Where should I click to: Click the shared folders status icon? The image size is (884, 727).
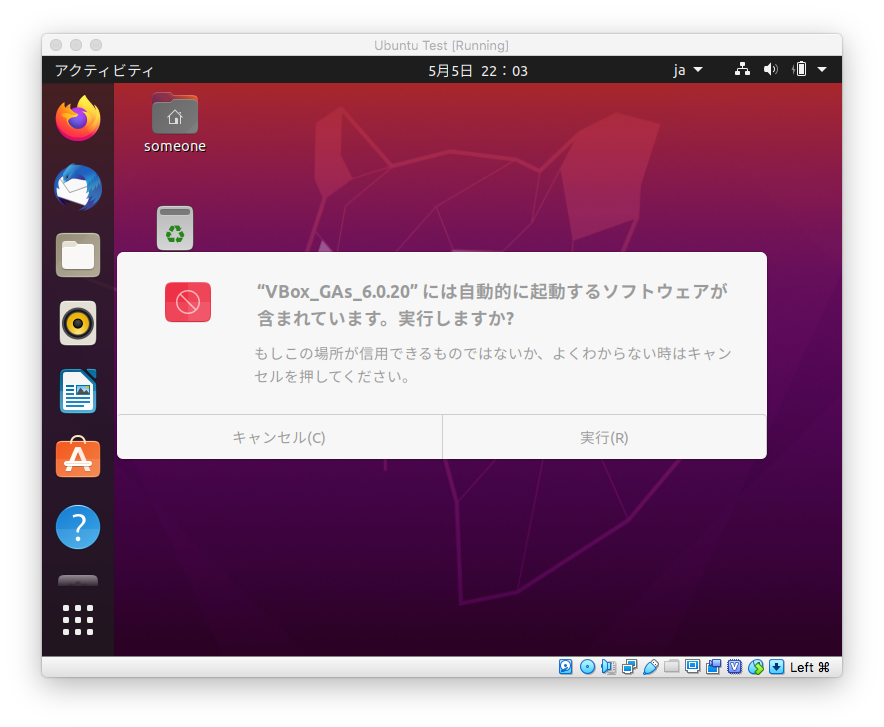pos(671,666)
